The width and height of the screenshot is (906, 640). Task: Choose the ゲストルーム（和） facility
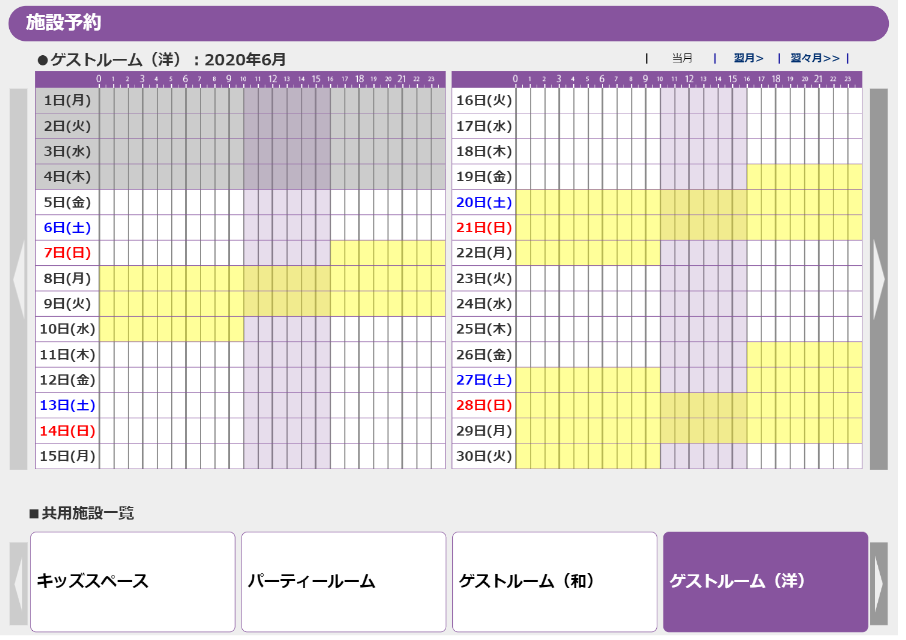(554, 582)
